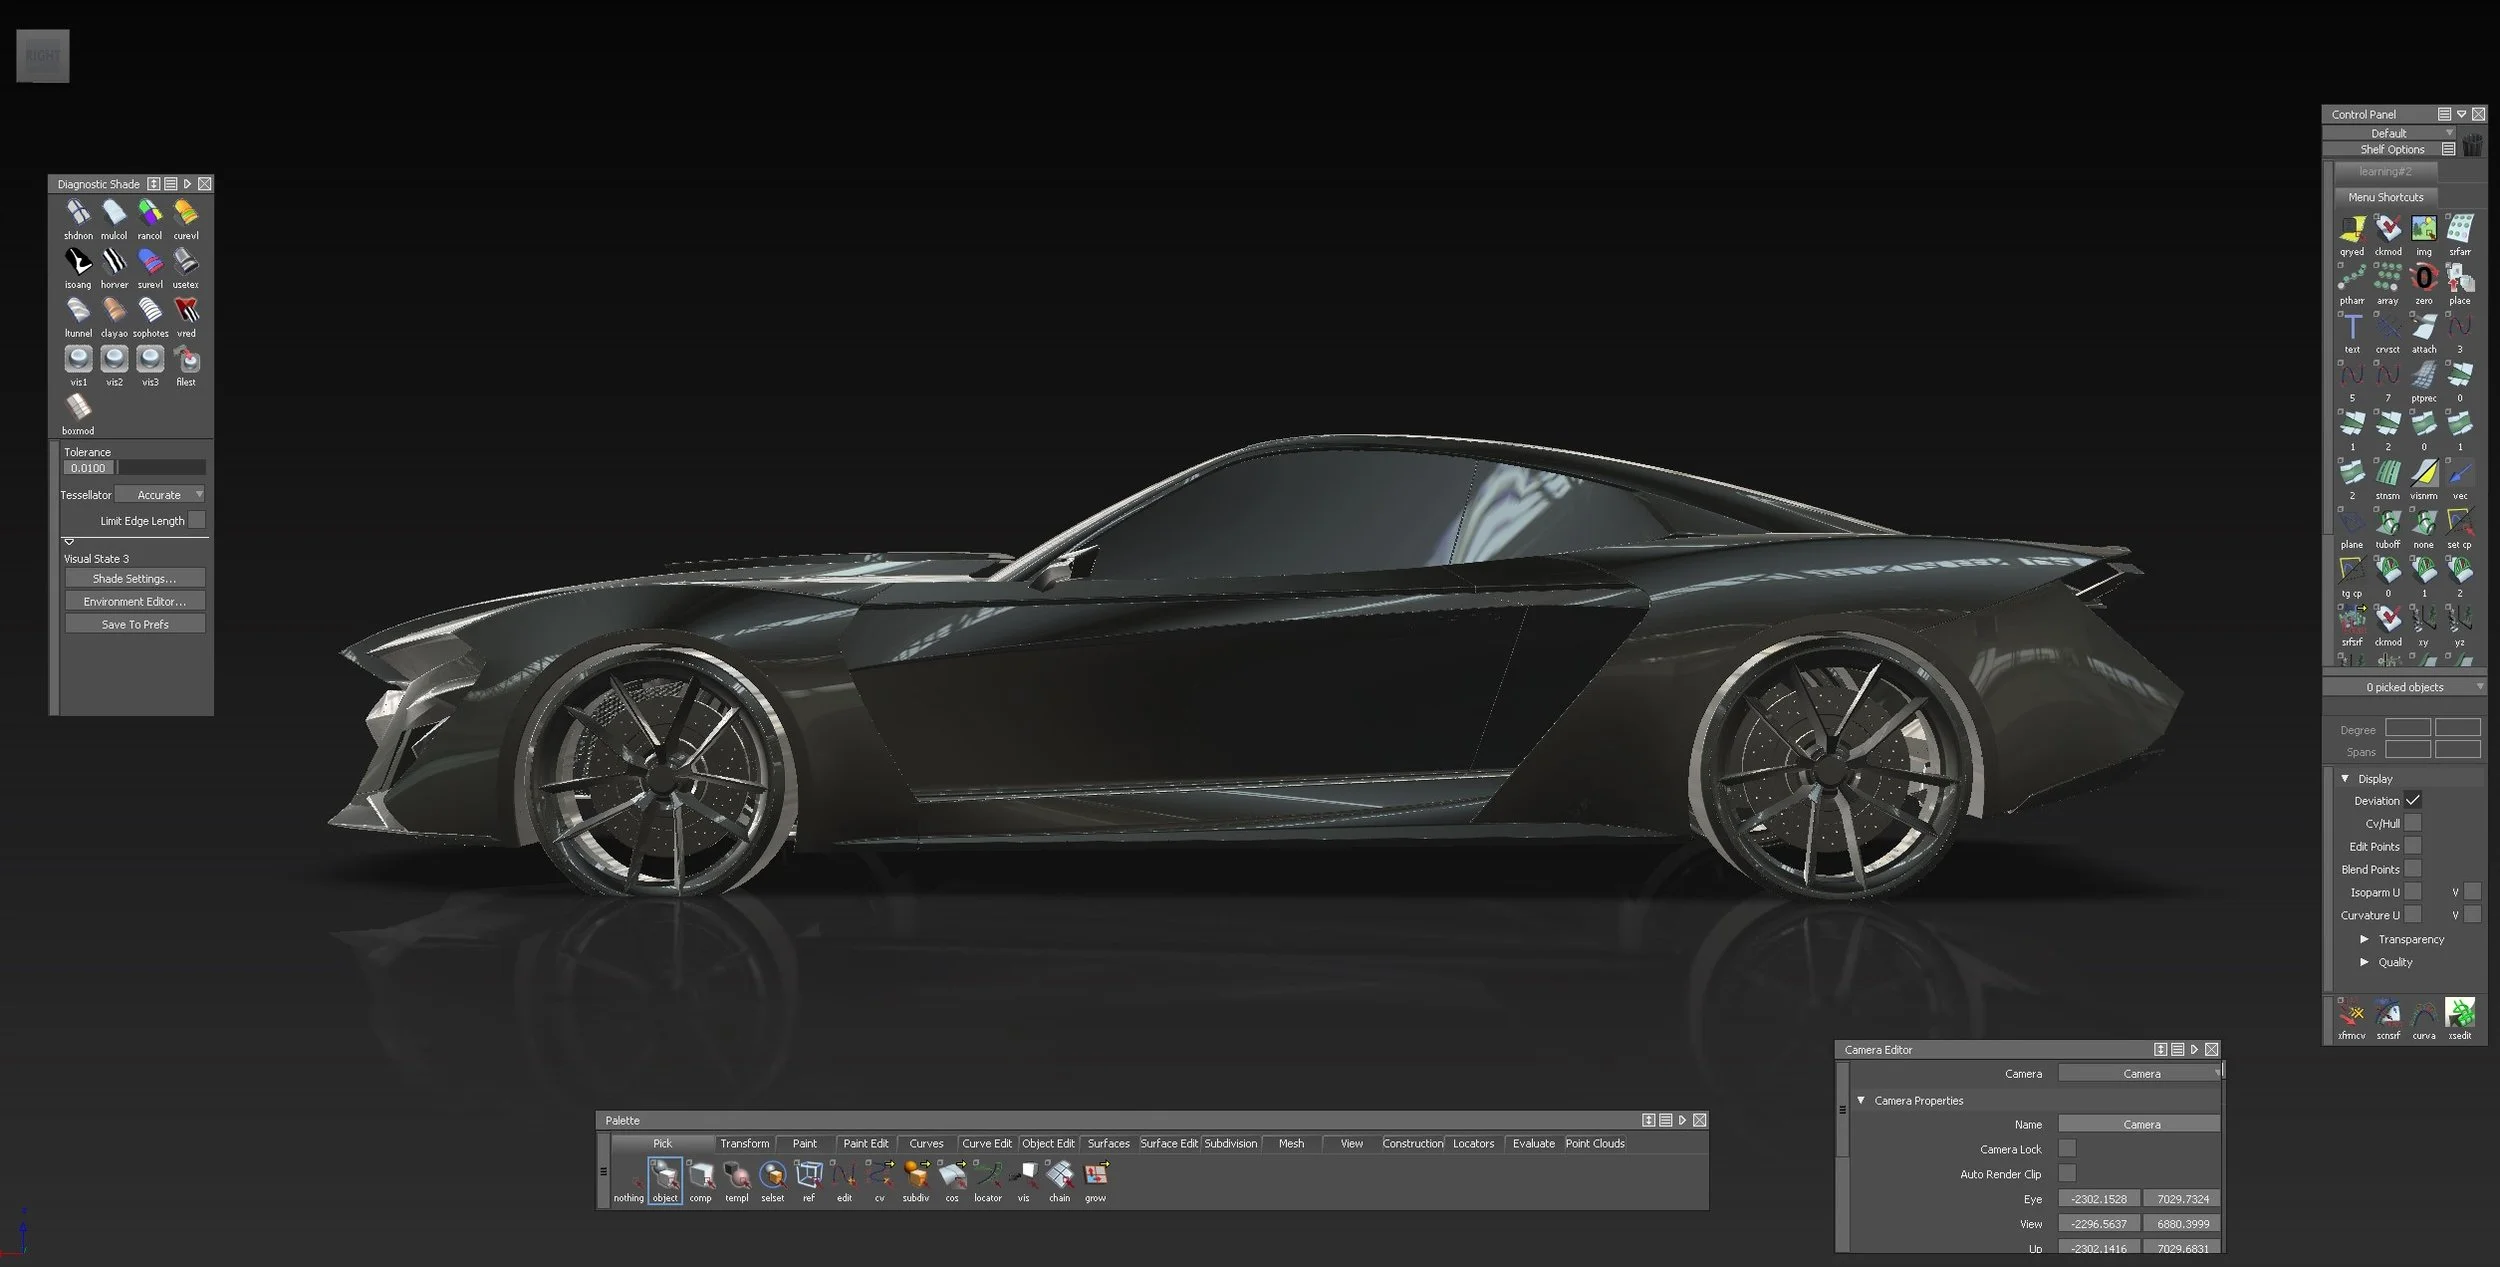
Task: Toggle the Deviation display checkbox
Action: [x=2413, y=800]
